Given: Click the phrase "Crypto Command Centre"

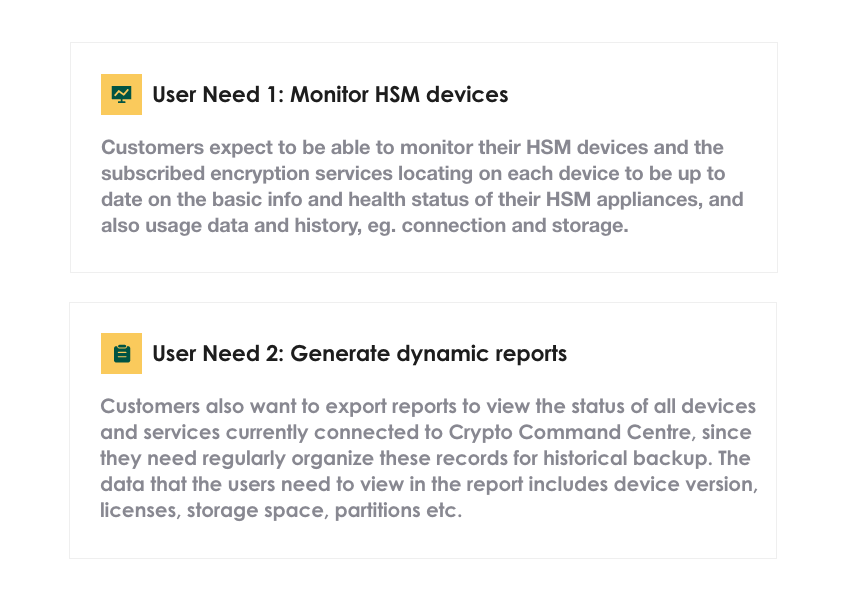Looking at the screenshot, I should tap(570, 432).
